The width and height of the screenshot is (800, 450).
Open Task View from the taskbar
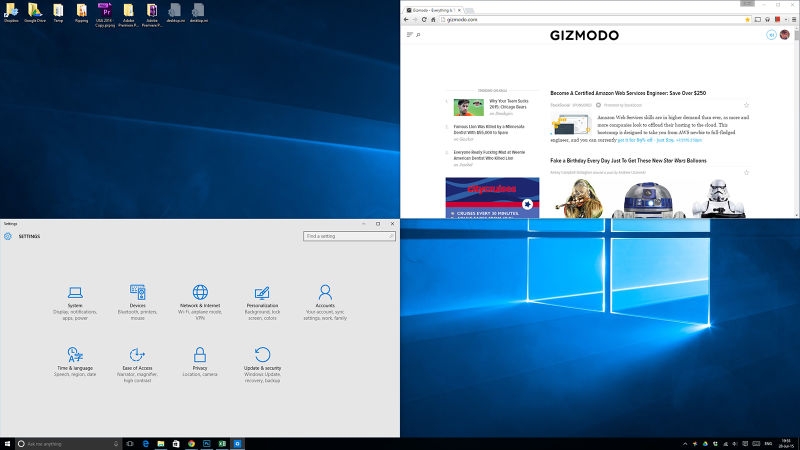pos(130,444)
